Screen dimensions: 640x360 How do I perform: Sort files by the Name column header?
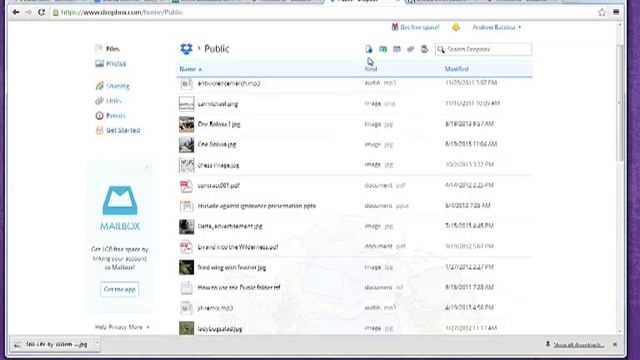[191, 69]
